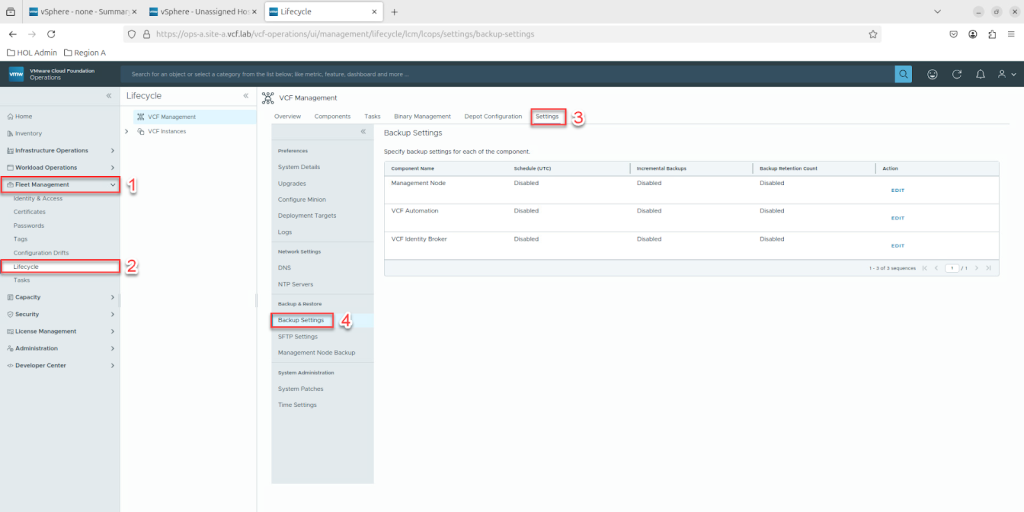Click the page number field

tap(952, 268)
